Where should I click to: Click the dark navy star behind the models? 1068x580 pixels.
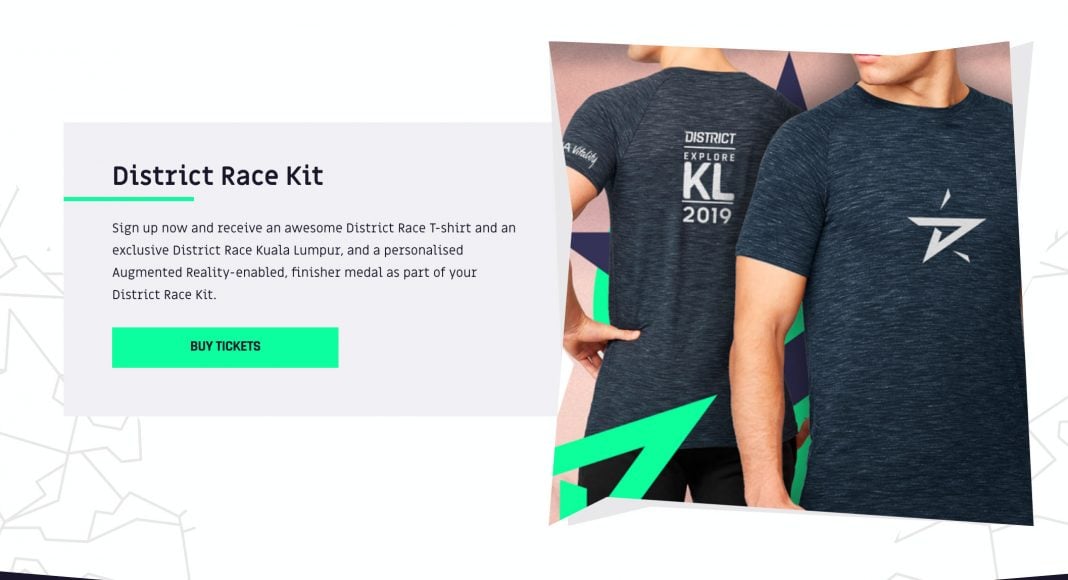(789, 80)
